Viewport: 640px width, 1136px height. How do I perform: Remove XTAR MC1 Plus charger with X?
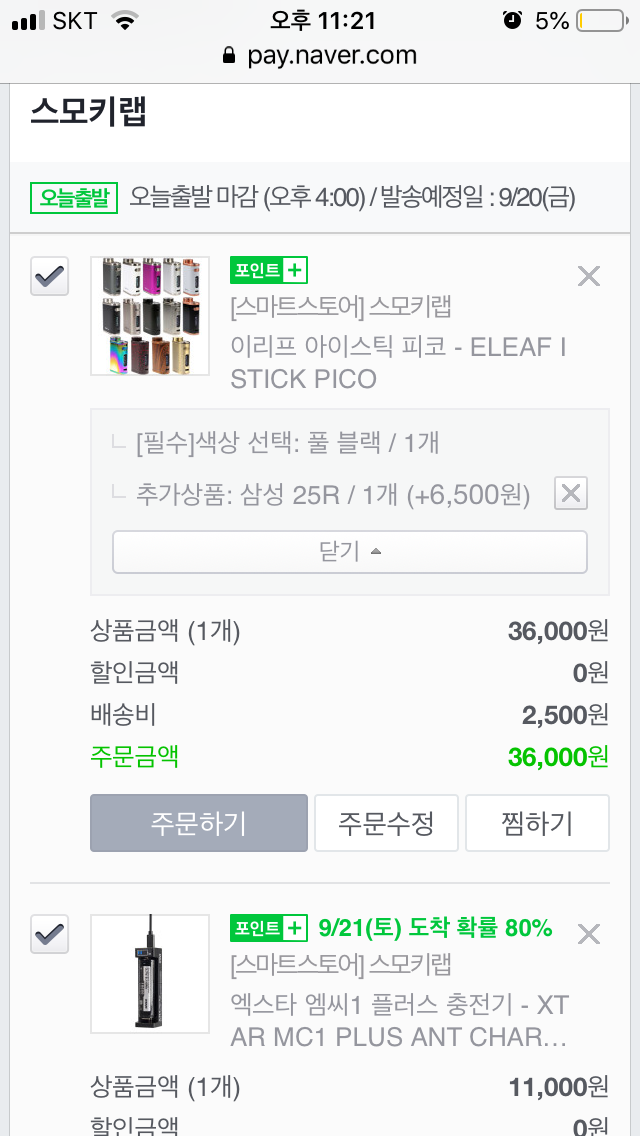point(589,934)
